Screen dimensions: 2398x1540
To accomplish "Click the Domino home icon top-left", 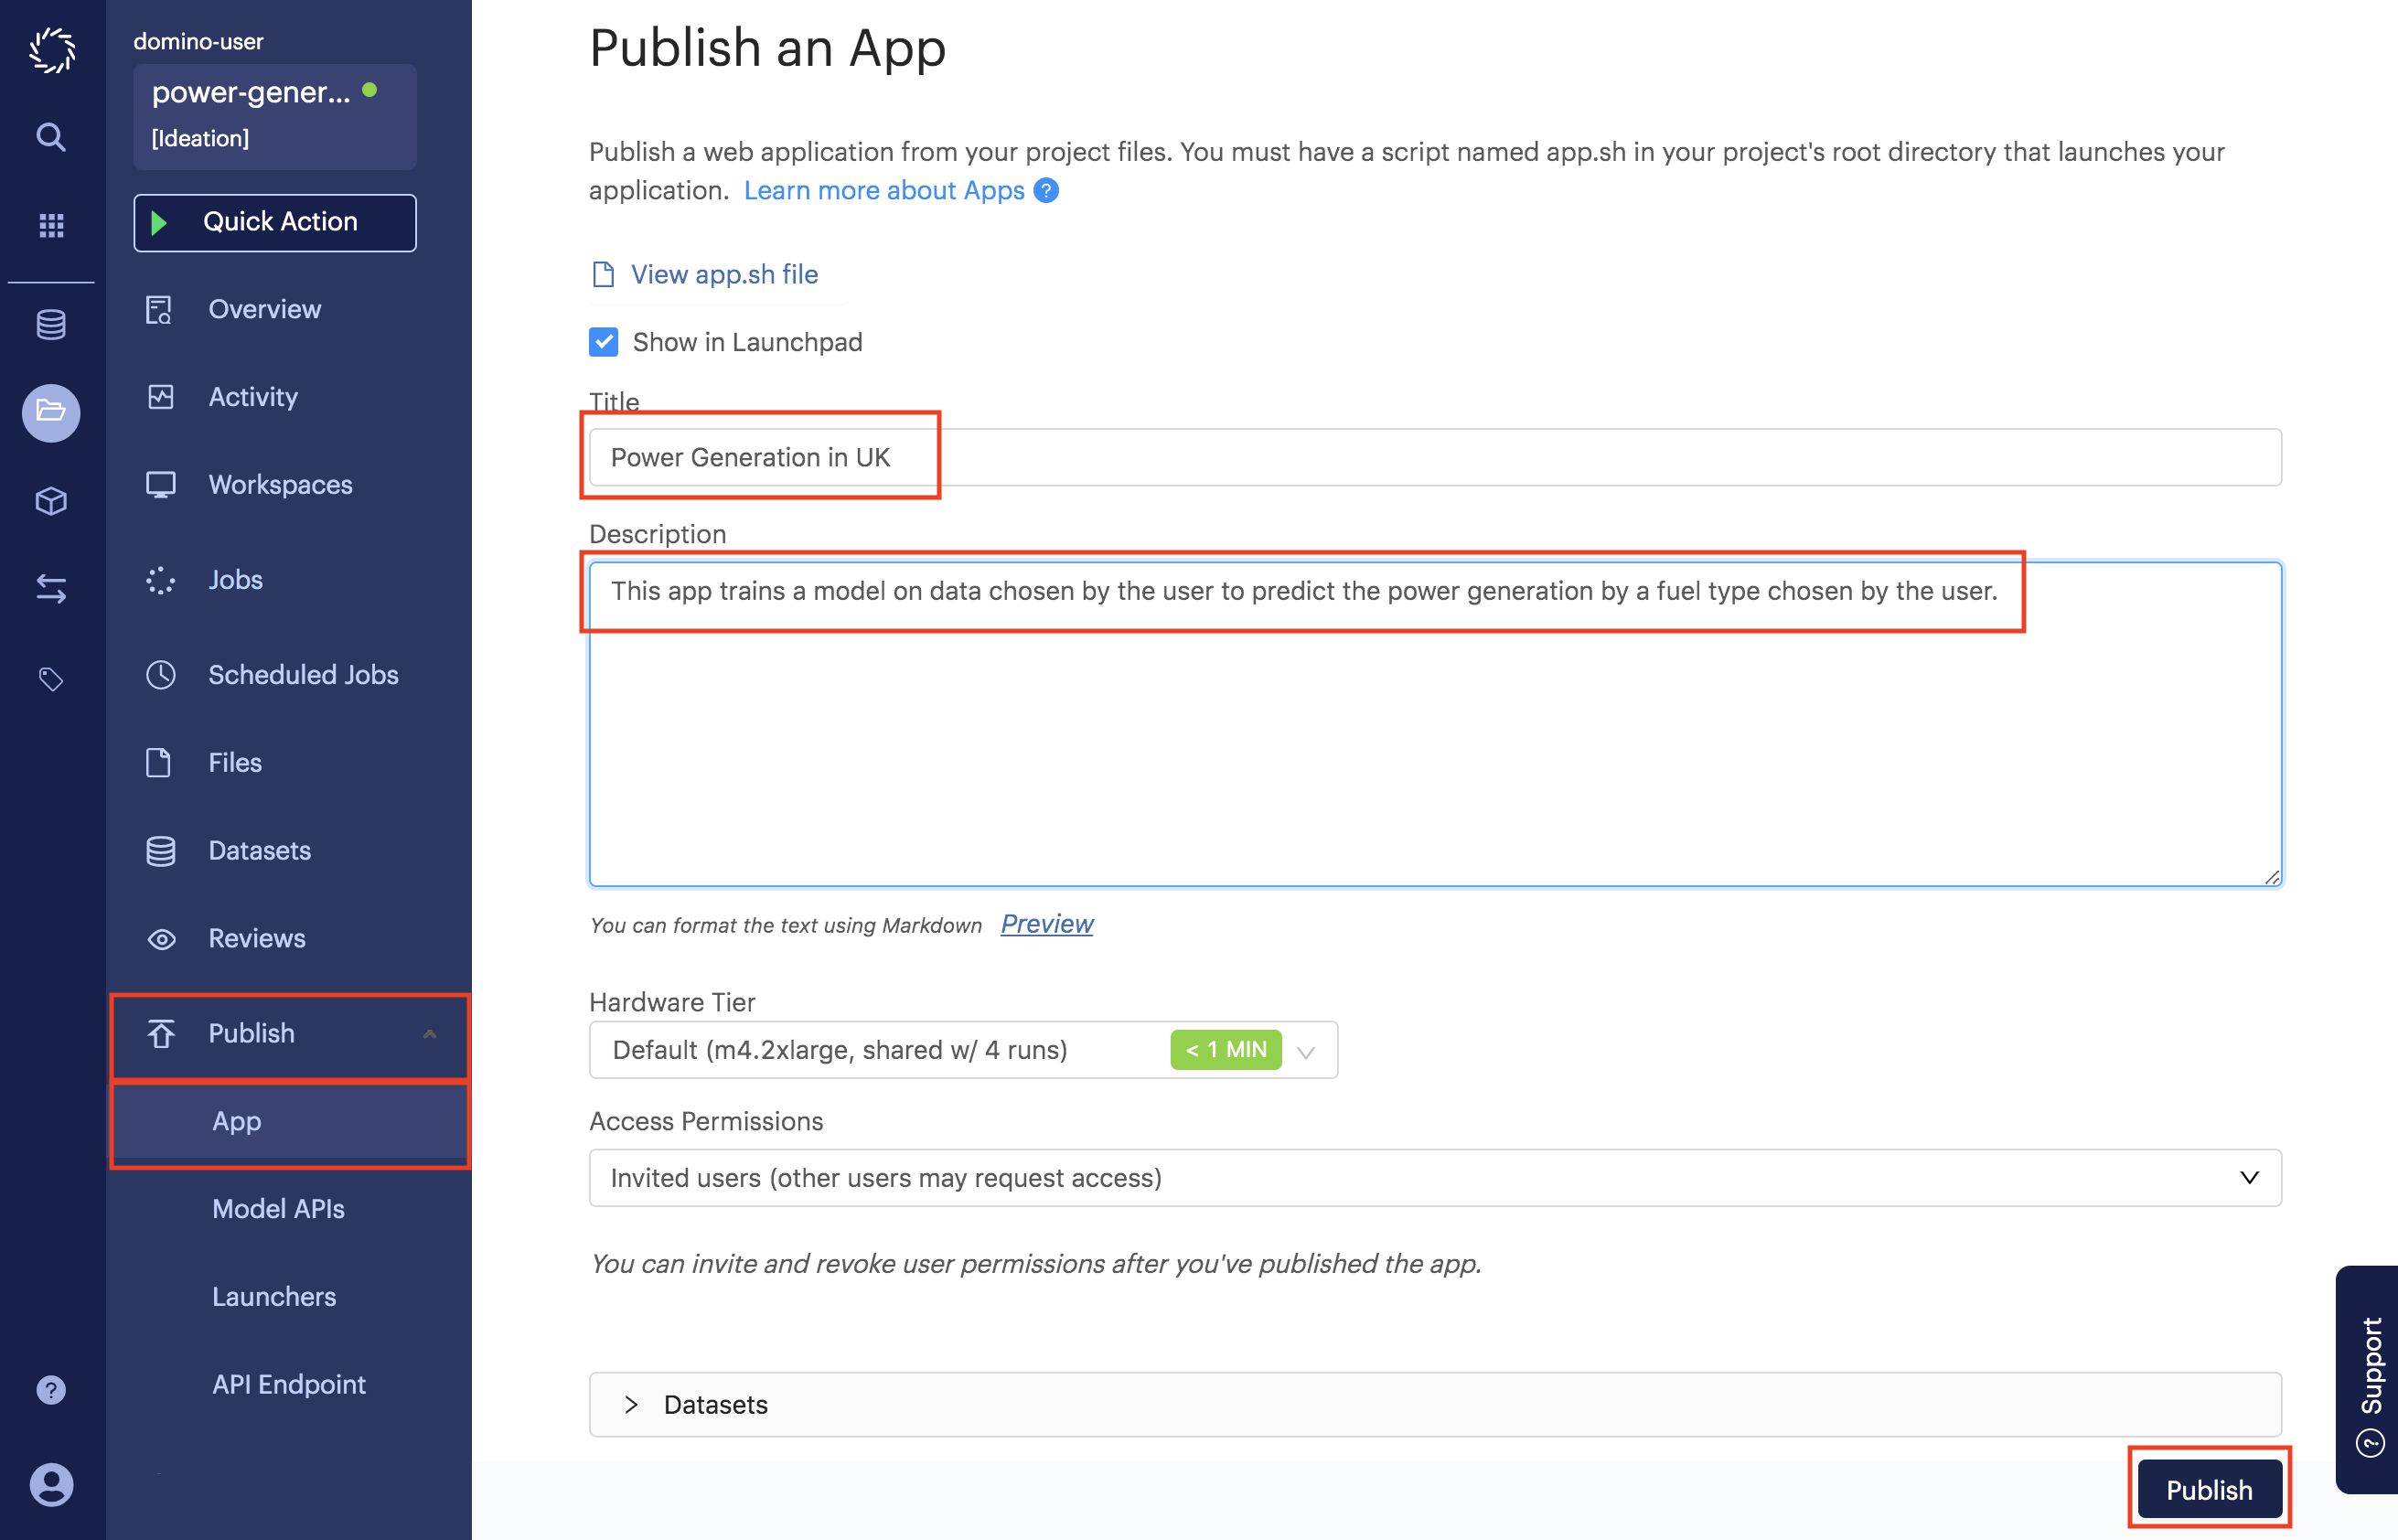I will click(x=49, y=50).
